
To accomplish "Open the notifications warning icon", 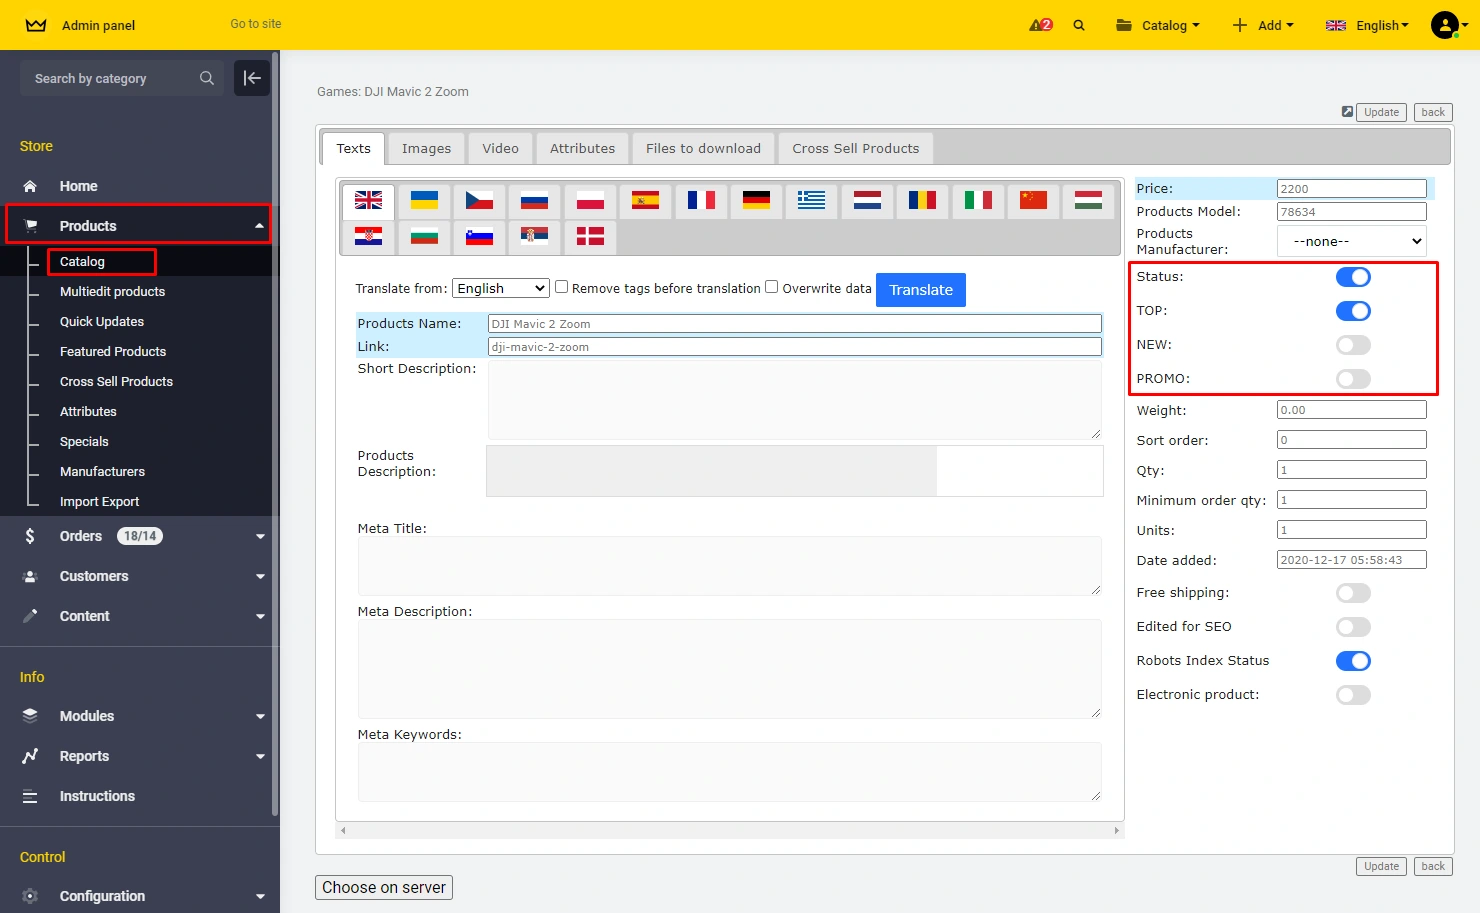I will coord(1040,25).
